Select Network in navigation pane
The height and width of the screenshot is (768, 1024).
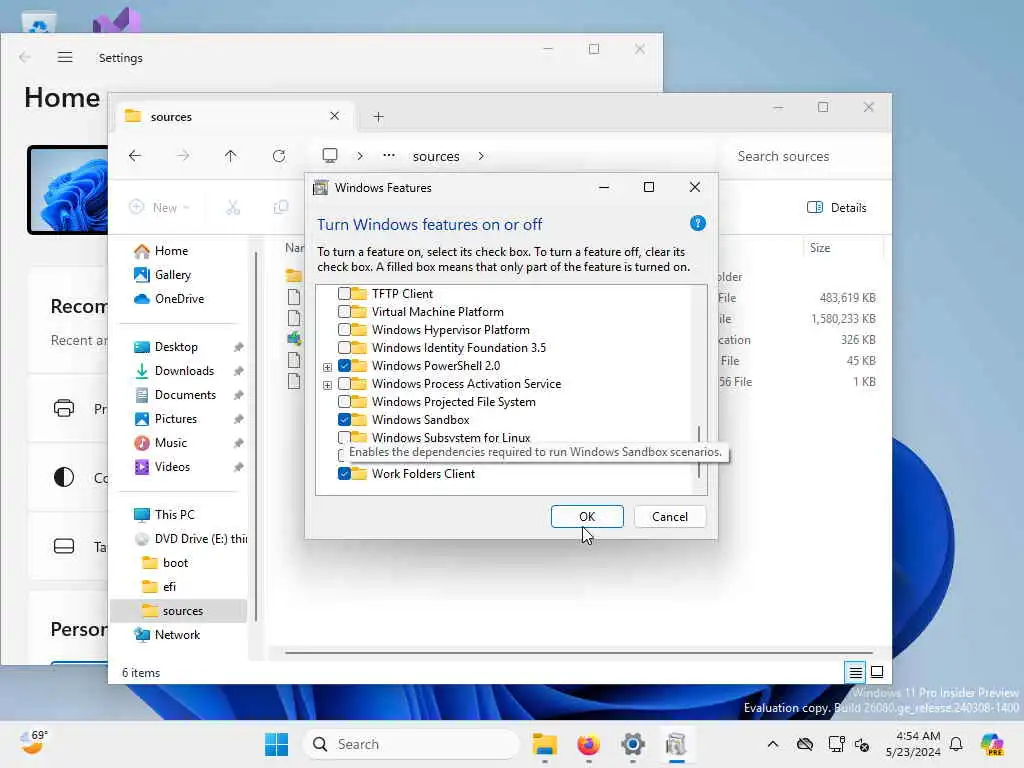click(168, 635)
